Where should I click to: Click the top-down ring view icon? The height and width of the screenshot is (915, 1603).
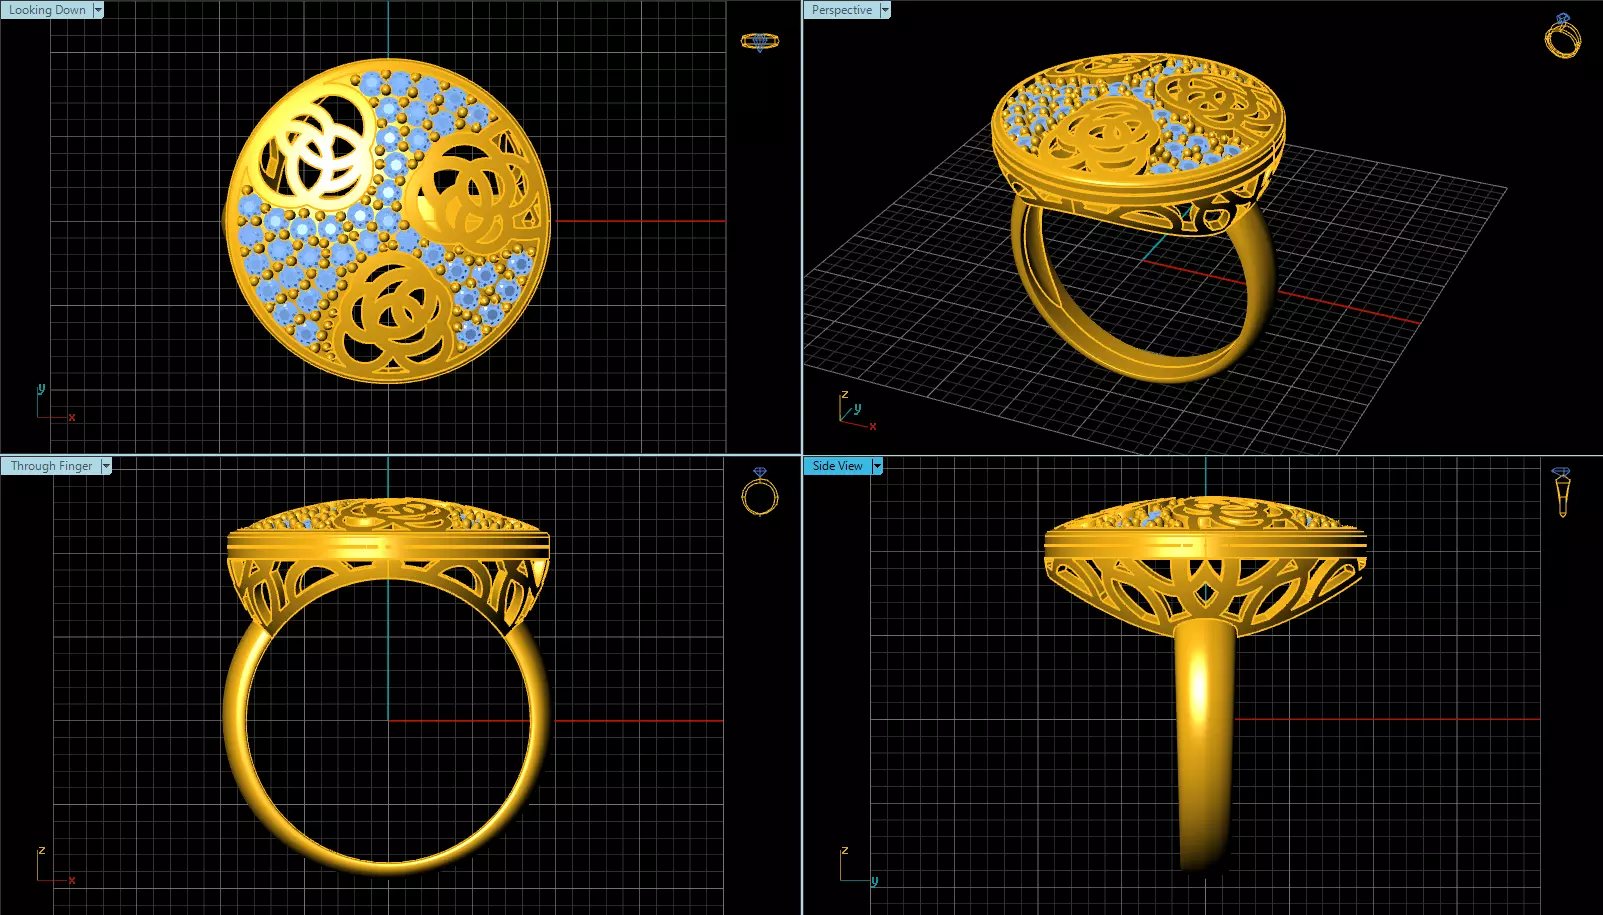pos(759,42)
